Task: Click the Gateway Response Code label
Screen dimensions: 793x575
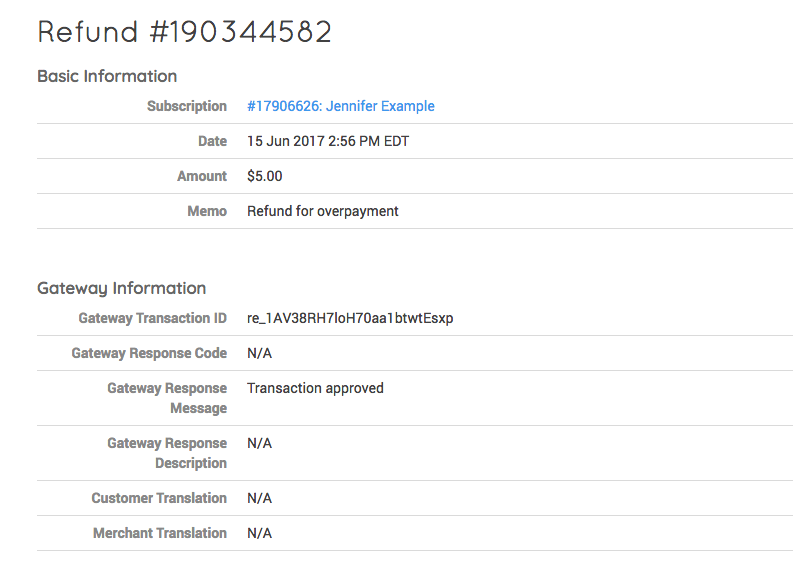Action: coord(149,353)
